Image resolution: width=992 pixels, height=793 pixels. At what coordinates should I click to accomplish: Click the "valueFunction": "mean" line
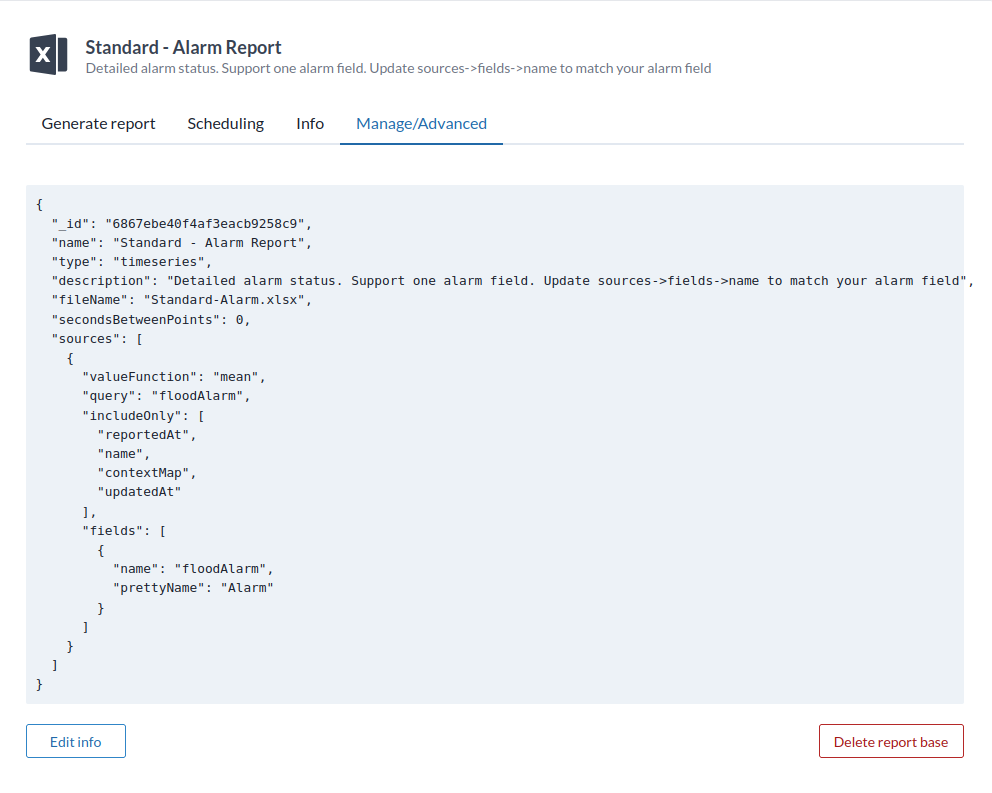pyautogui.click(x=173, y=377)
